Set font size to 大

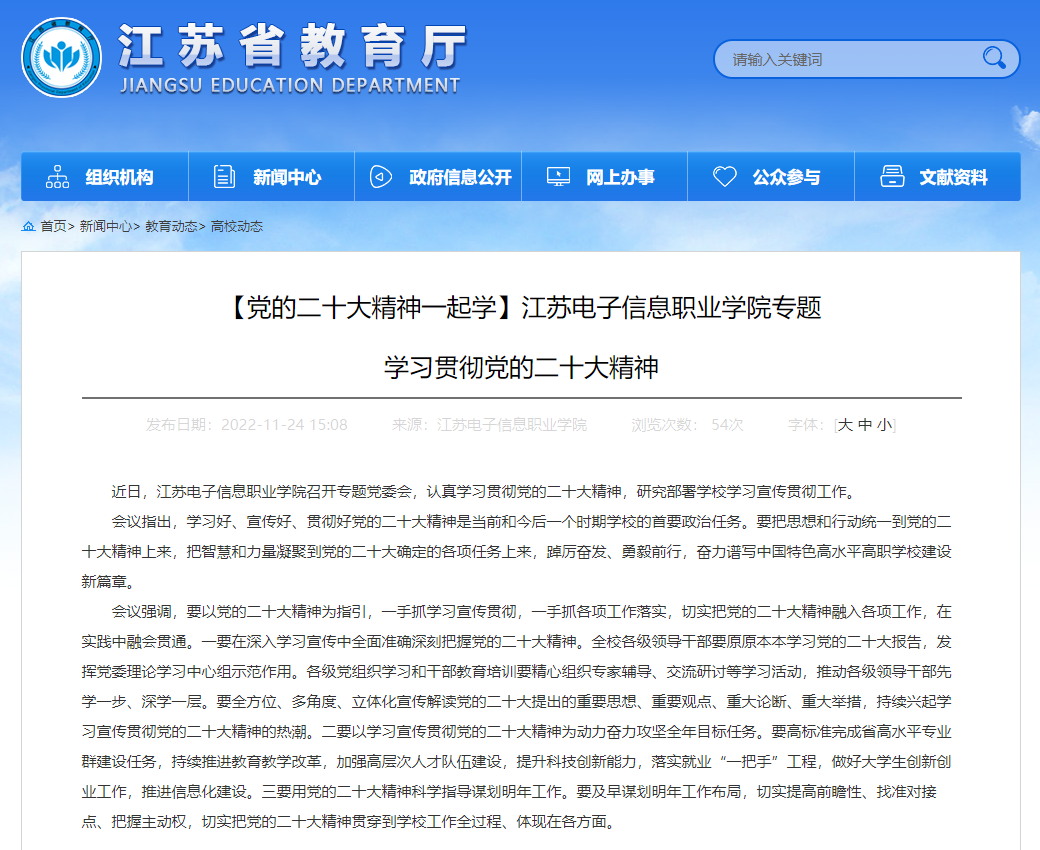[845, 424]
